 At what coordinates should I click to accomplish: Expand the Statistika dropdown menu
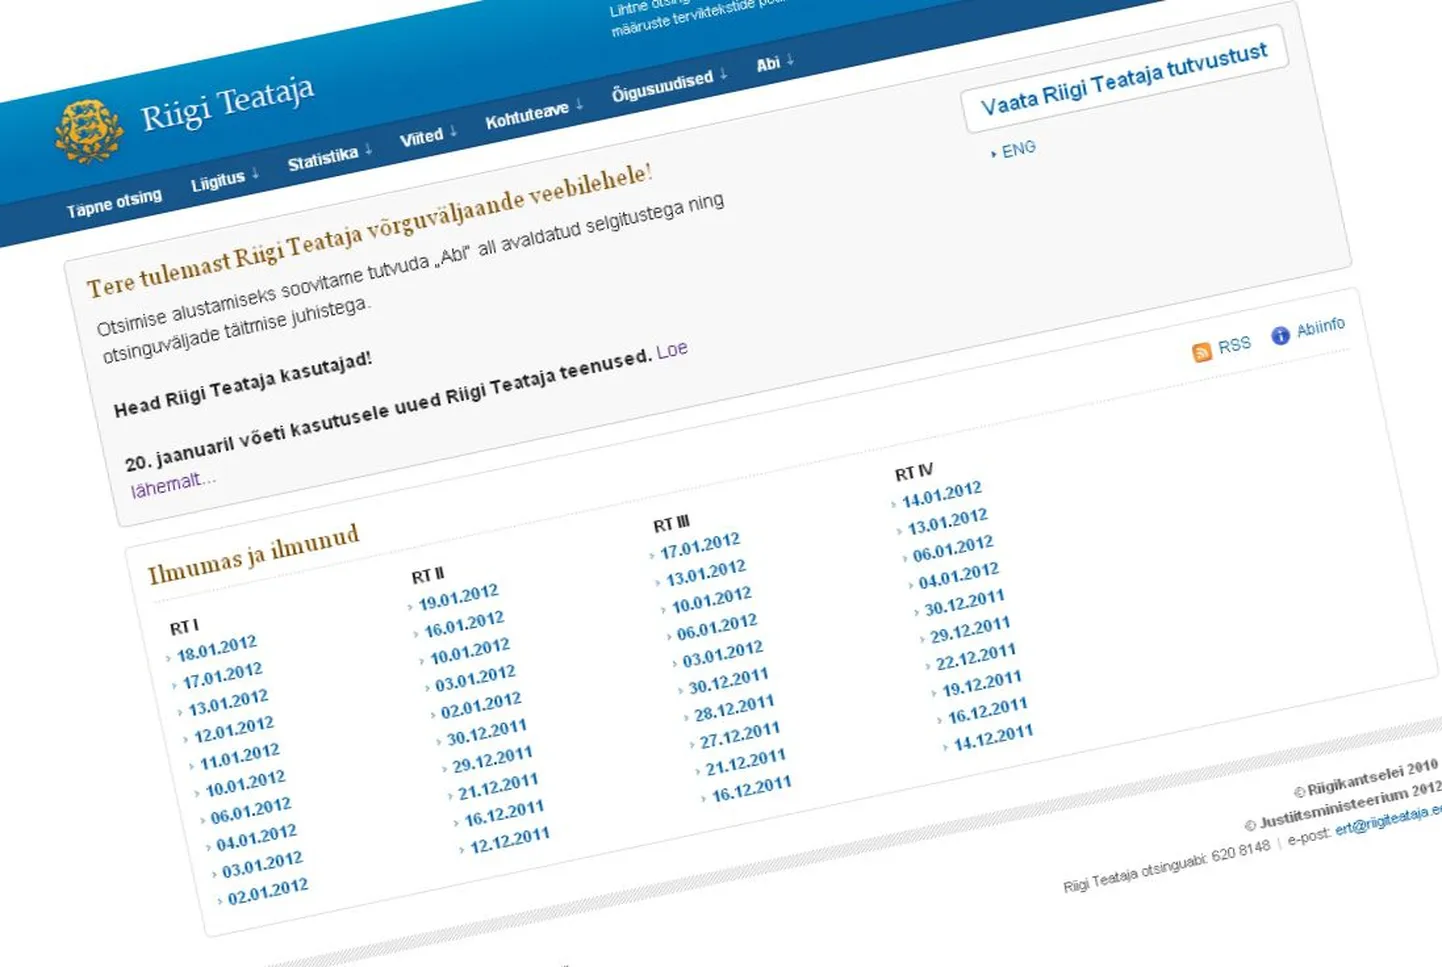[x=329, y=157]
